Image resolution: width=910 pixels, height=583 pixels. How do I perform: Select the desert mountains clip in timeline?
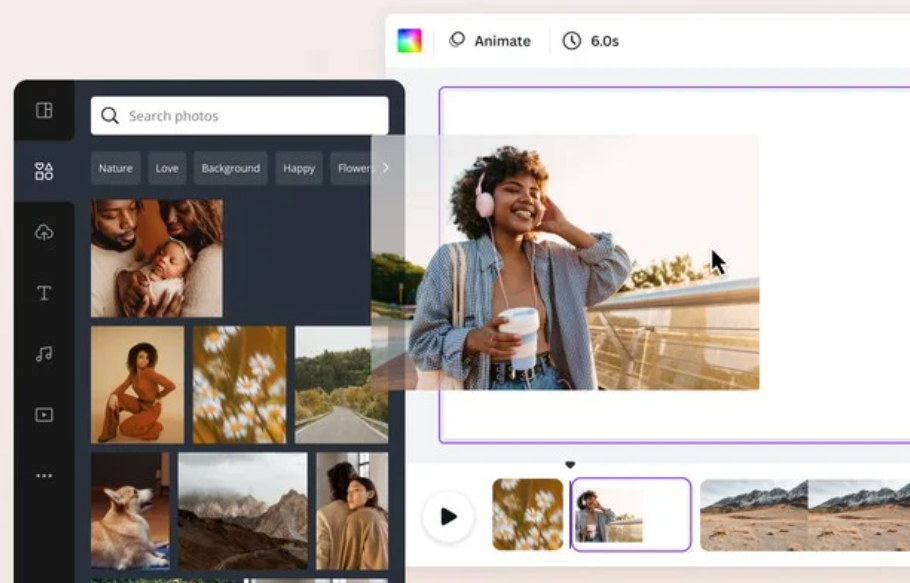(805, 515)
